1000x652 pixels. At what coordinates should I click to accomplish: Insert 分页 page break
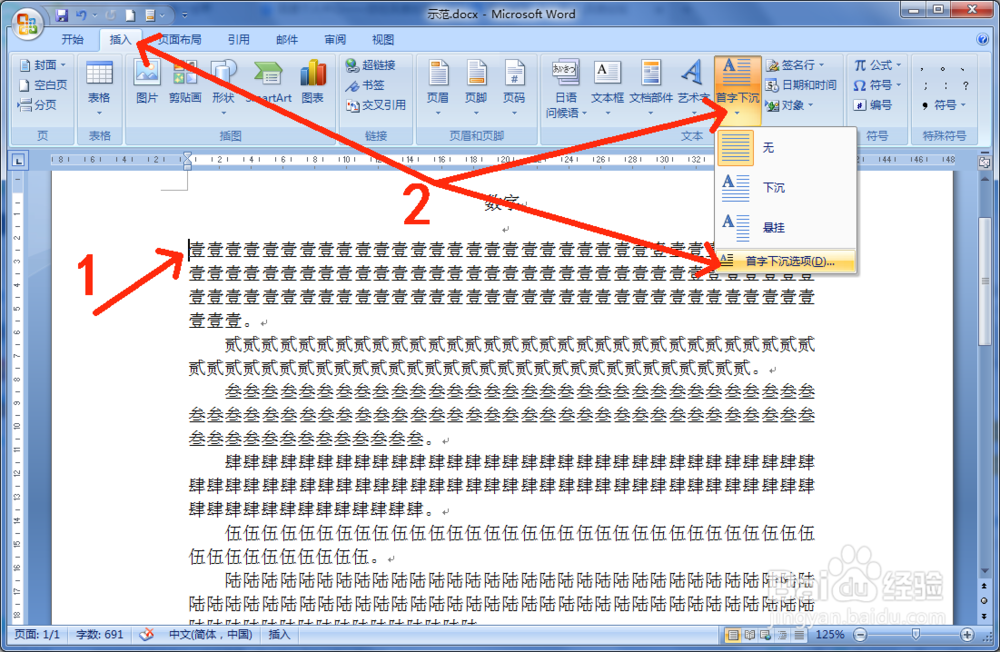(x=38, y=105)
